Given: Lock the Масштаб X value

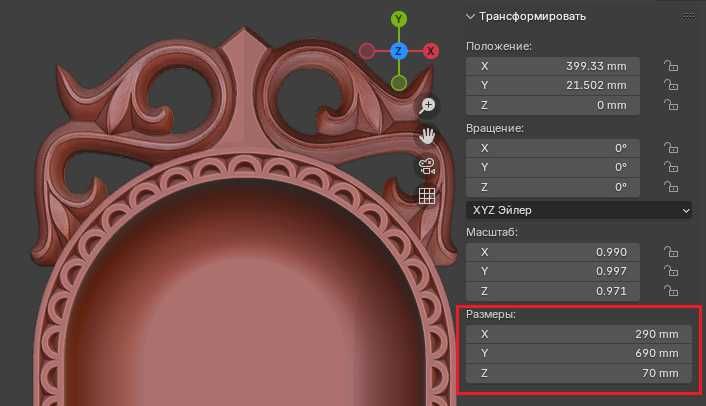Looking at the screenshot, I should click(671, 252).
